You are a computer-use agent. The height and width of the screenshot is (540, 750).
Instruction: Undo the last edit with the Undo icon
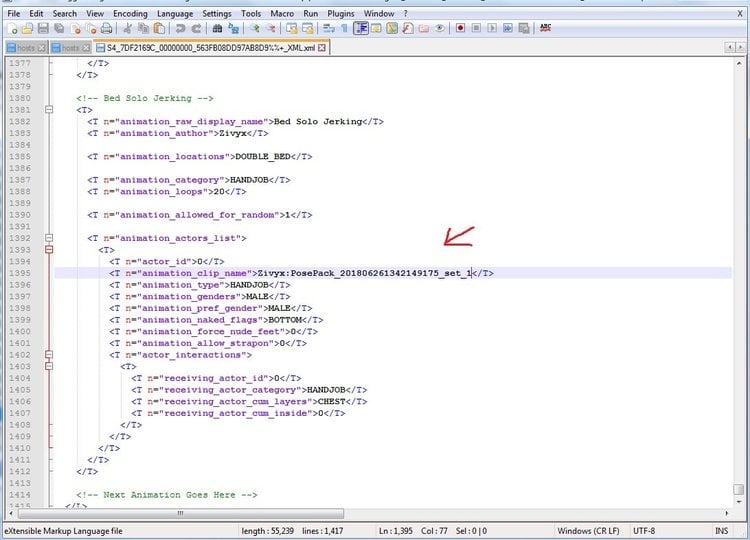point(180,29)
